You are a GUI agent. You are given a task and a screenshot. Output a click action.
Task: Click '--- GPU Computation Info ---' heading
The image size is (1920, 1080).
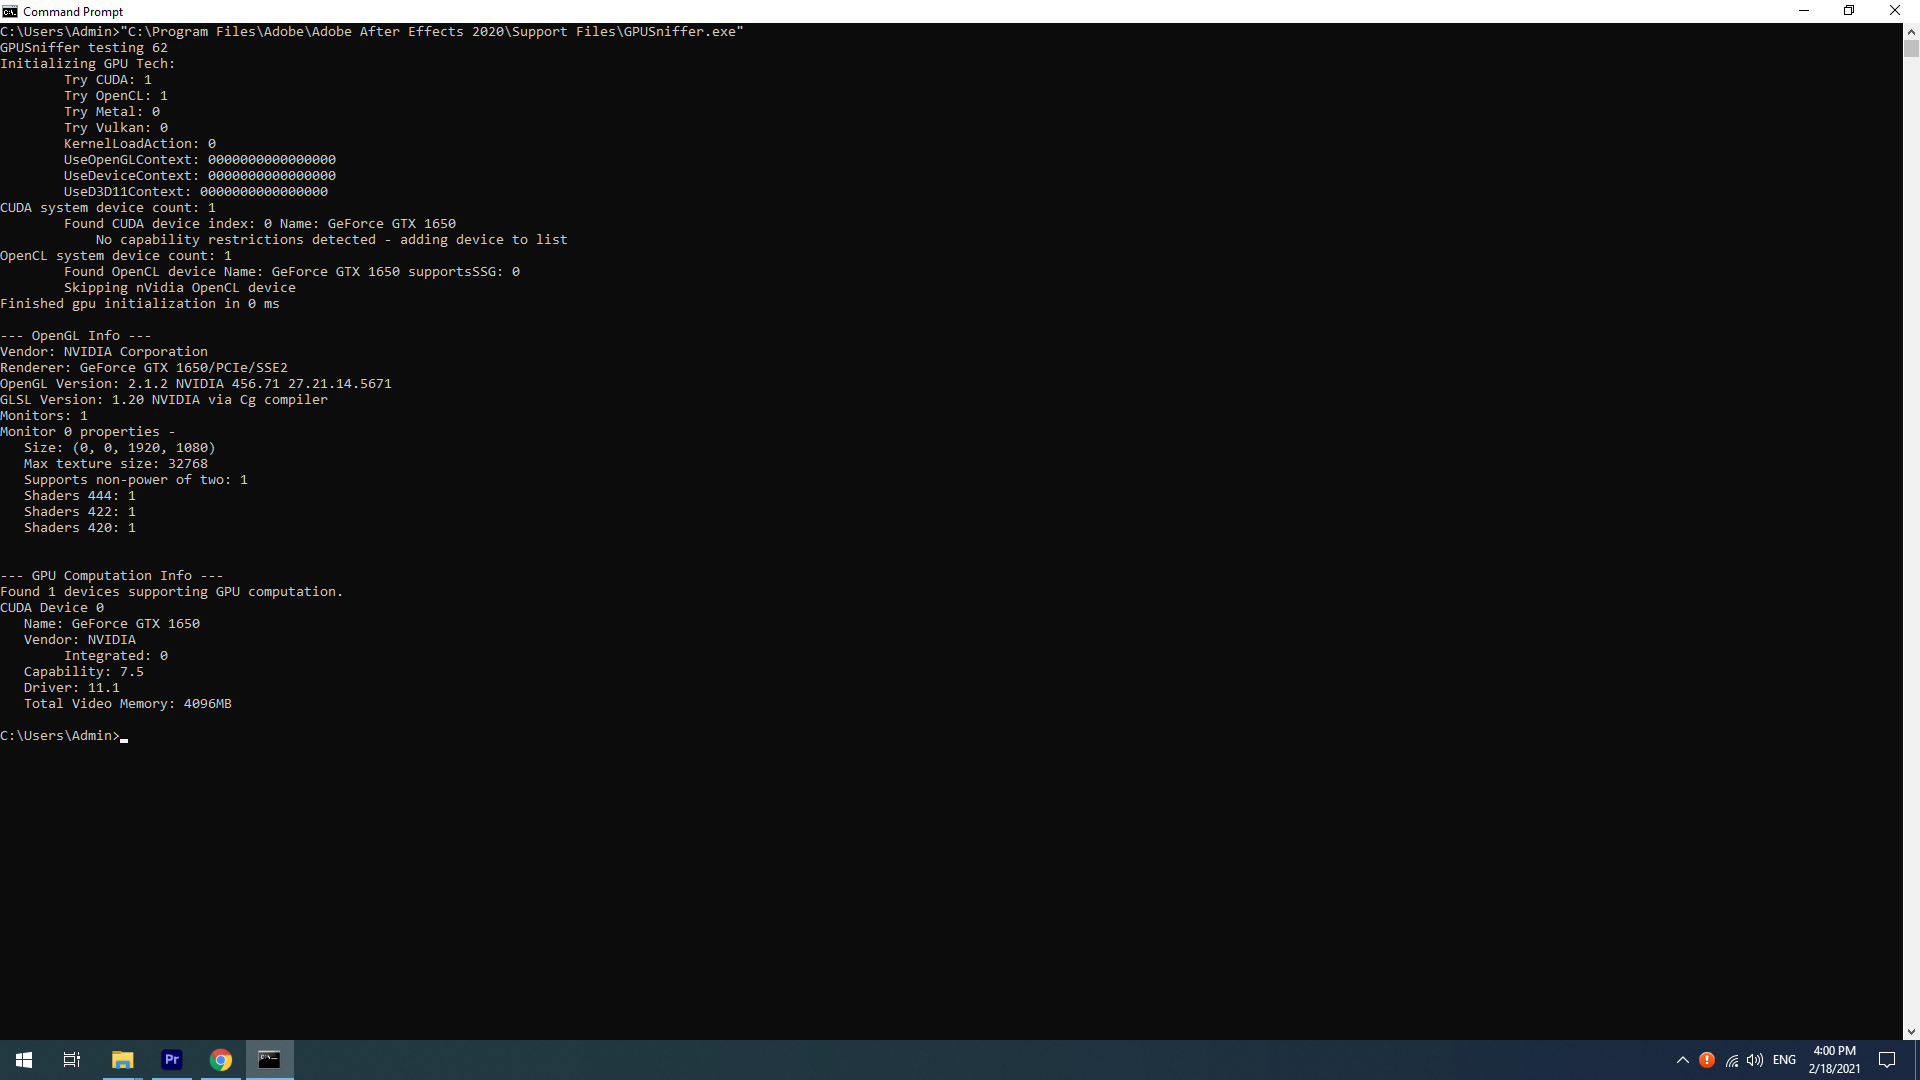click(x=112, y=576)
